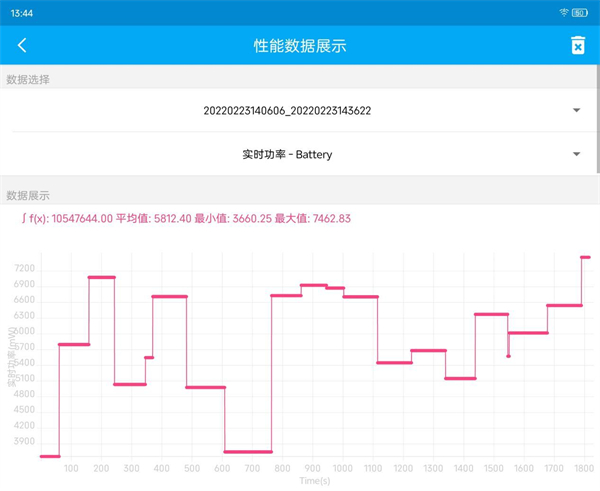Tap the 性能数据展示 page title
This screenshot has width=600, height=491.
[300, 45]
